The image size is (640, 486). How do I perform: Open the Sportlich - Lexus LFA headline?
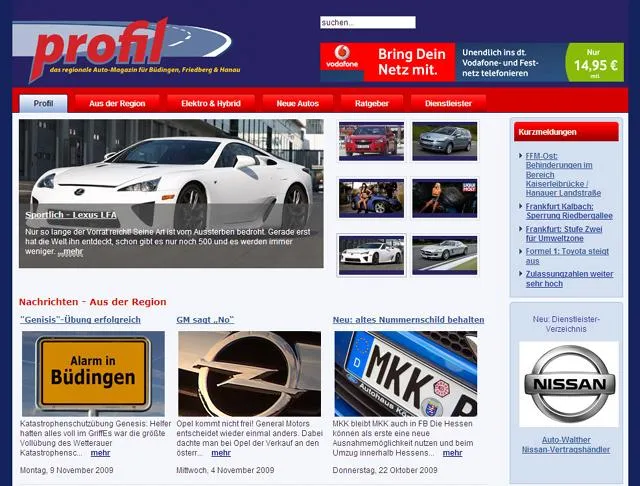(71, 215)
